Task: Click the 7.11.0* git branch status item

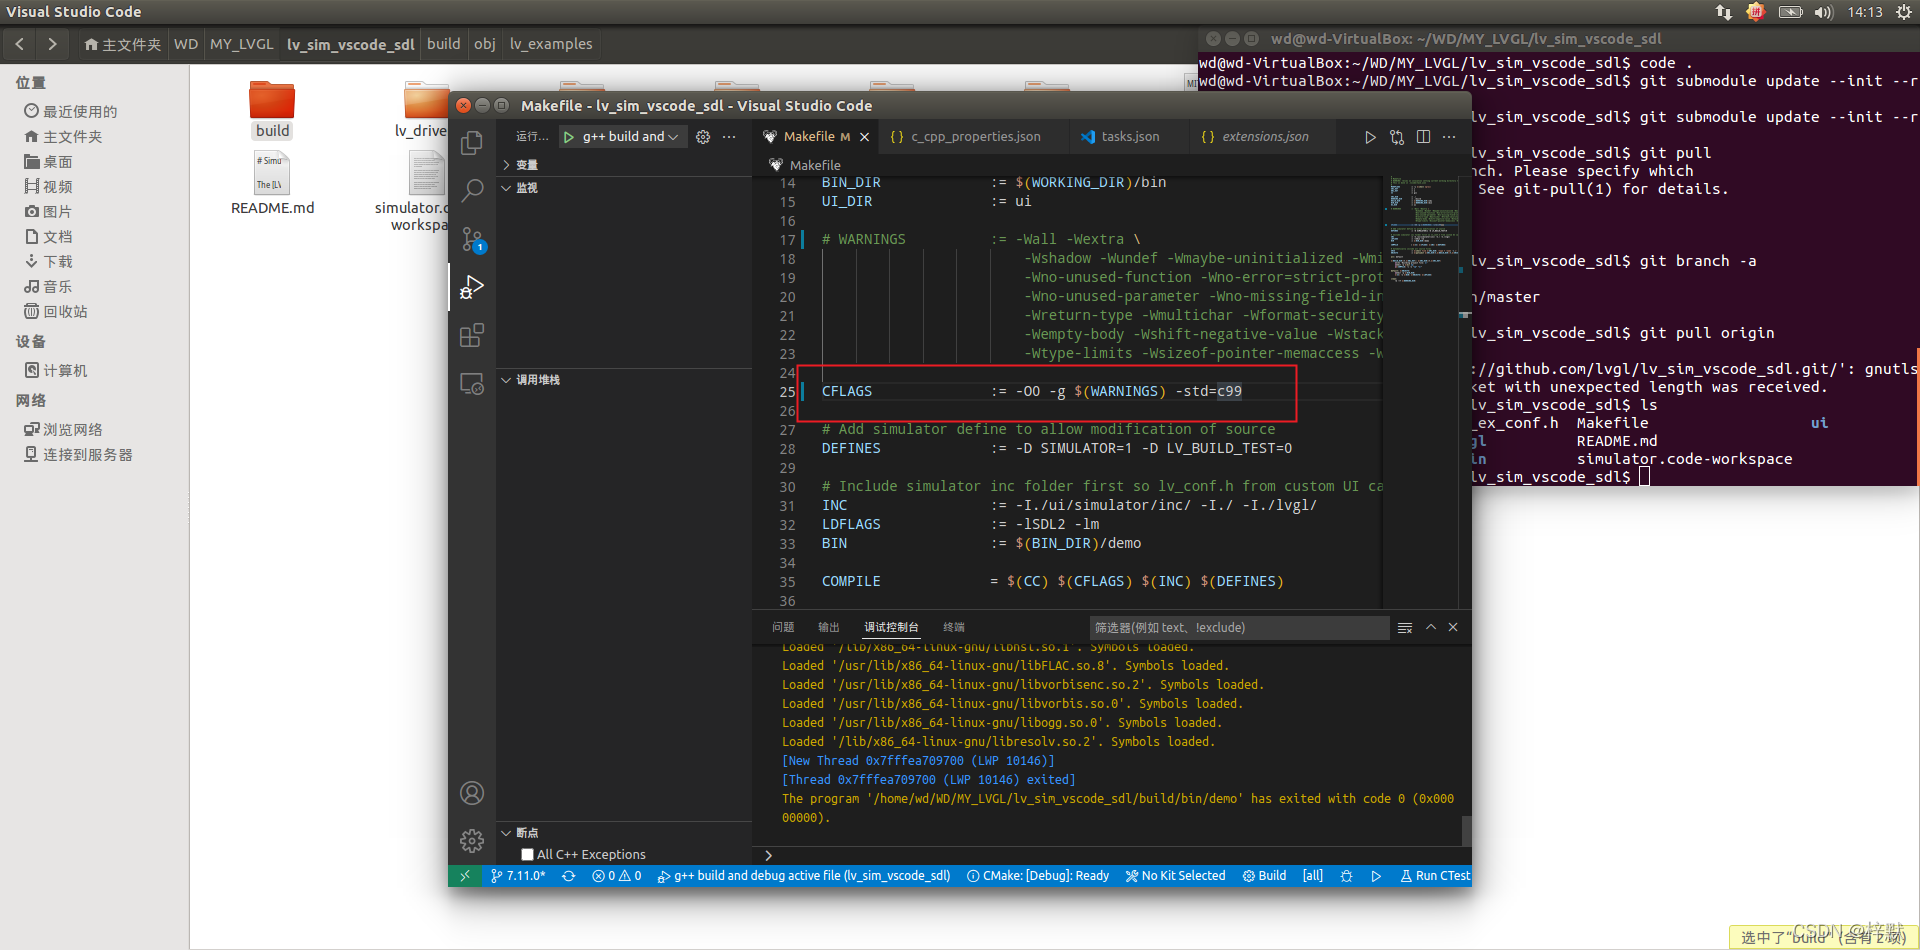Action: pos(518,876)
